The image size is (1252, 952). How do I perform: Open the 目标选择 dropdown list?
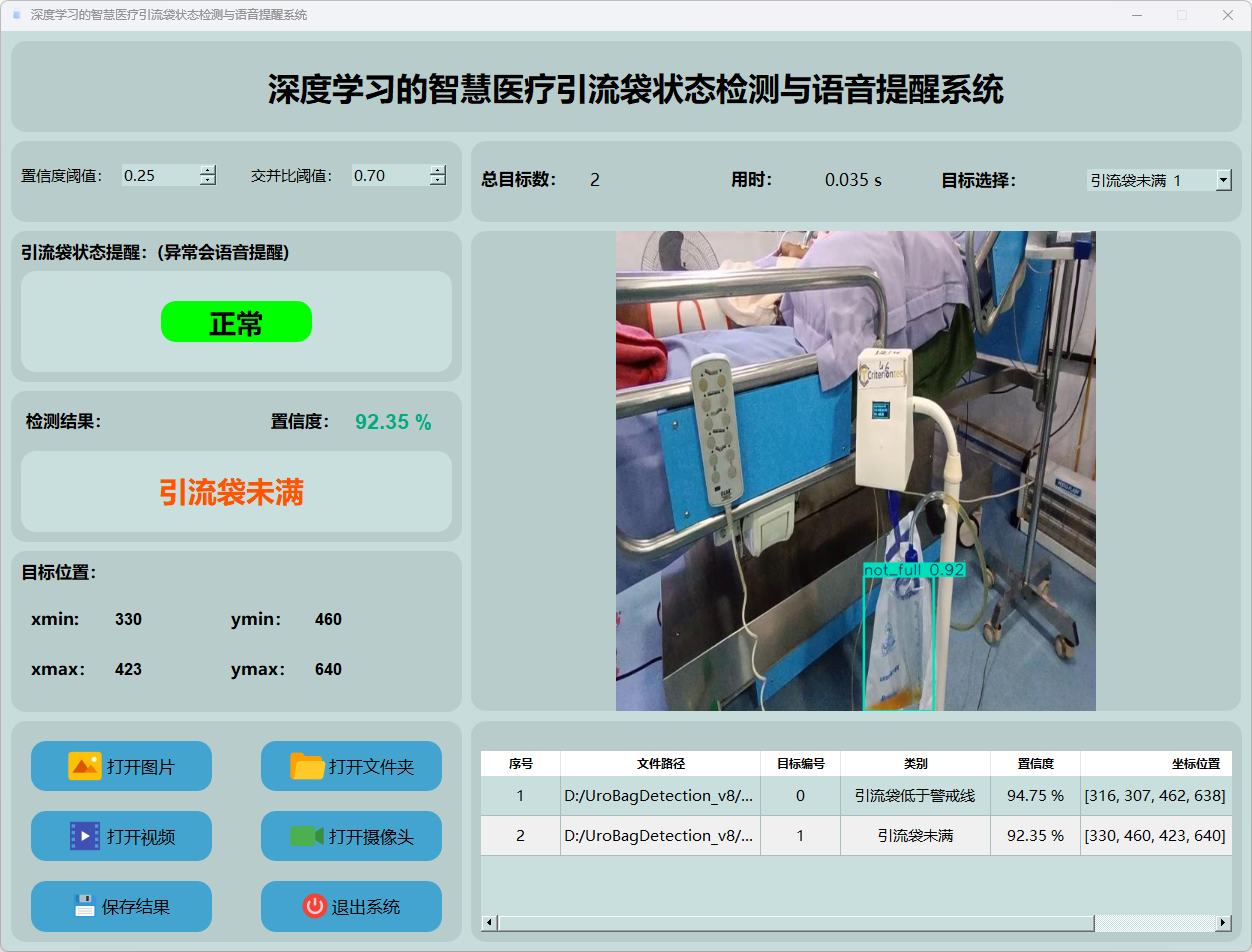1223,180
